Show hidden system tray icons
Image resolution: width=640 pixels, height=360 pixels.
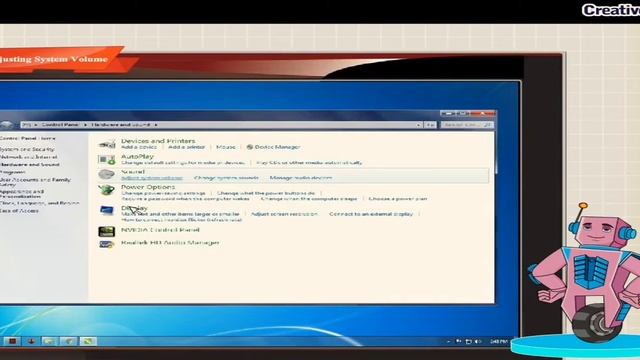[449, 341]
